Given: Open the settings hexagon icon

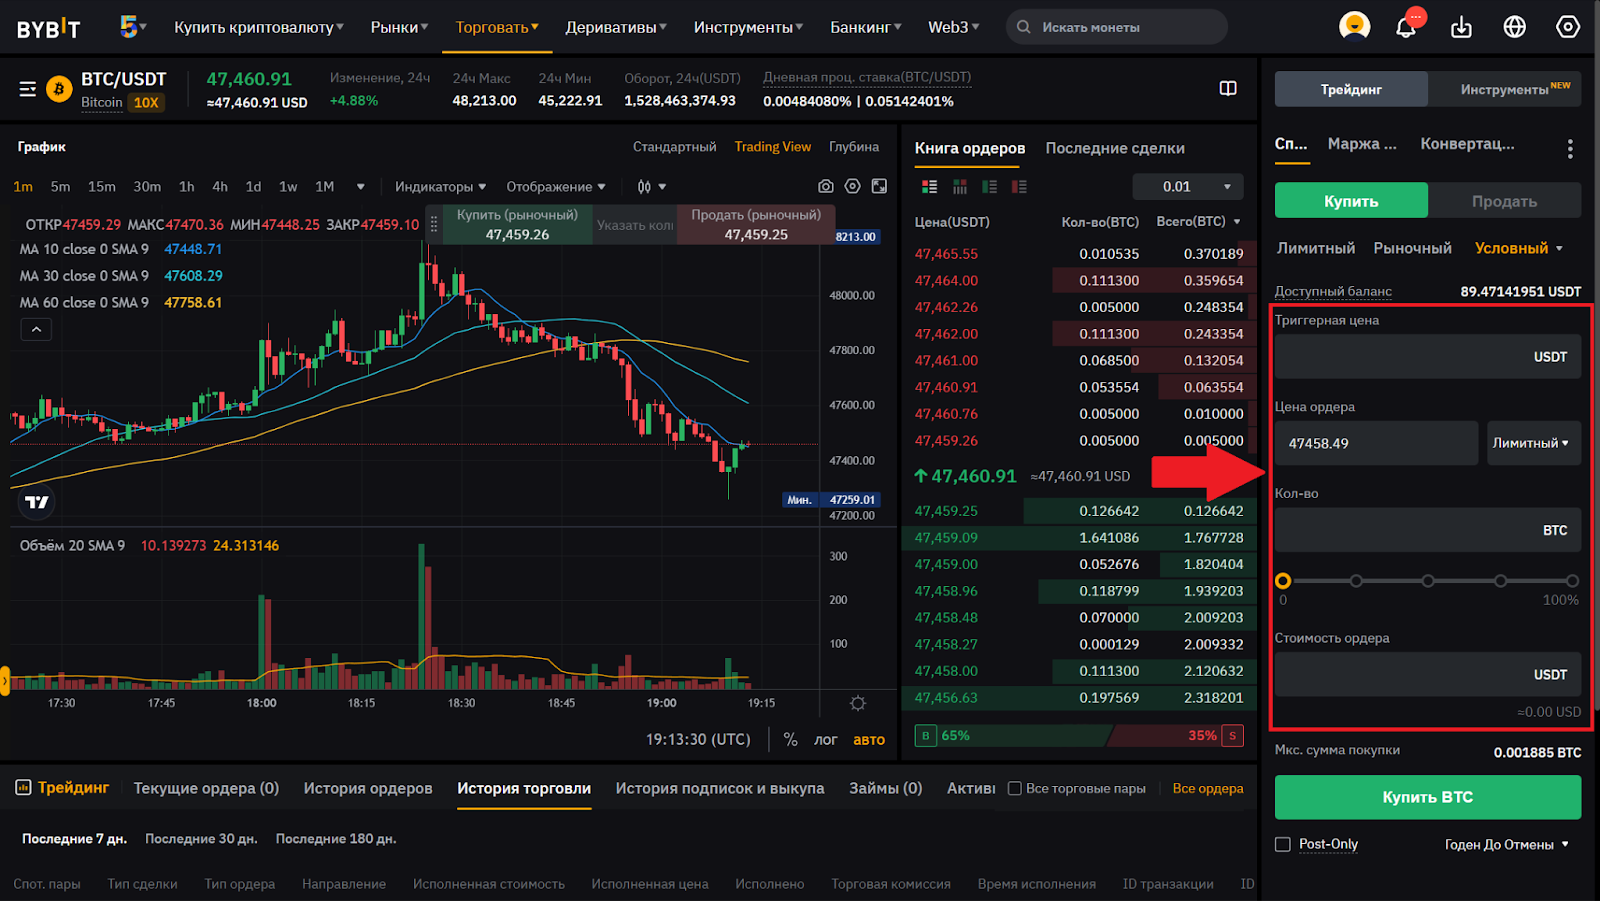Looking at the screenshot, I should click(1567, 27).
